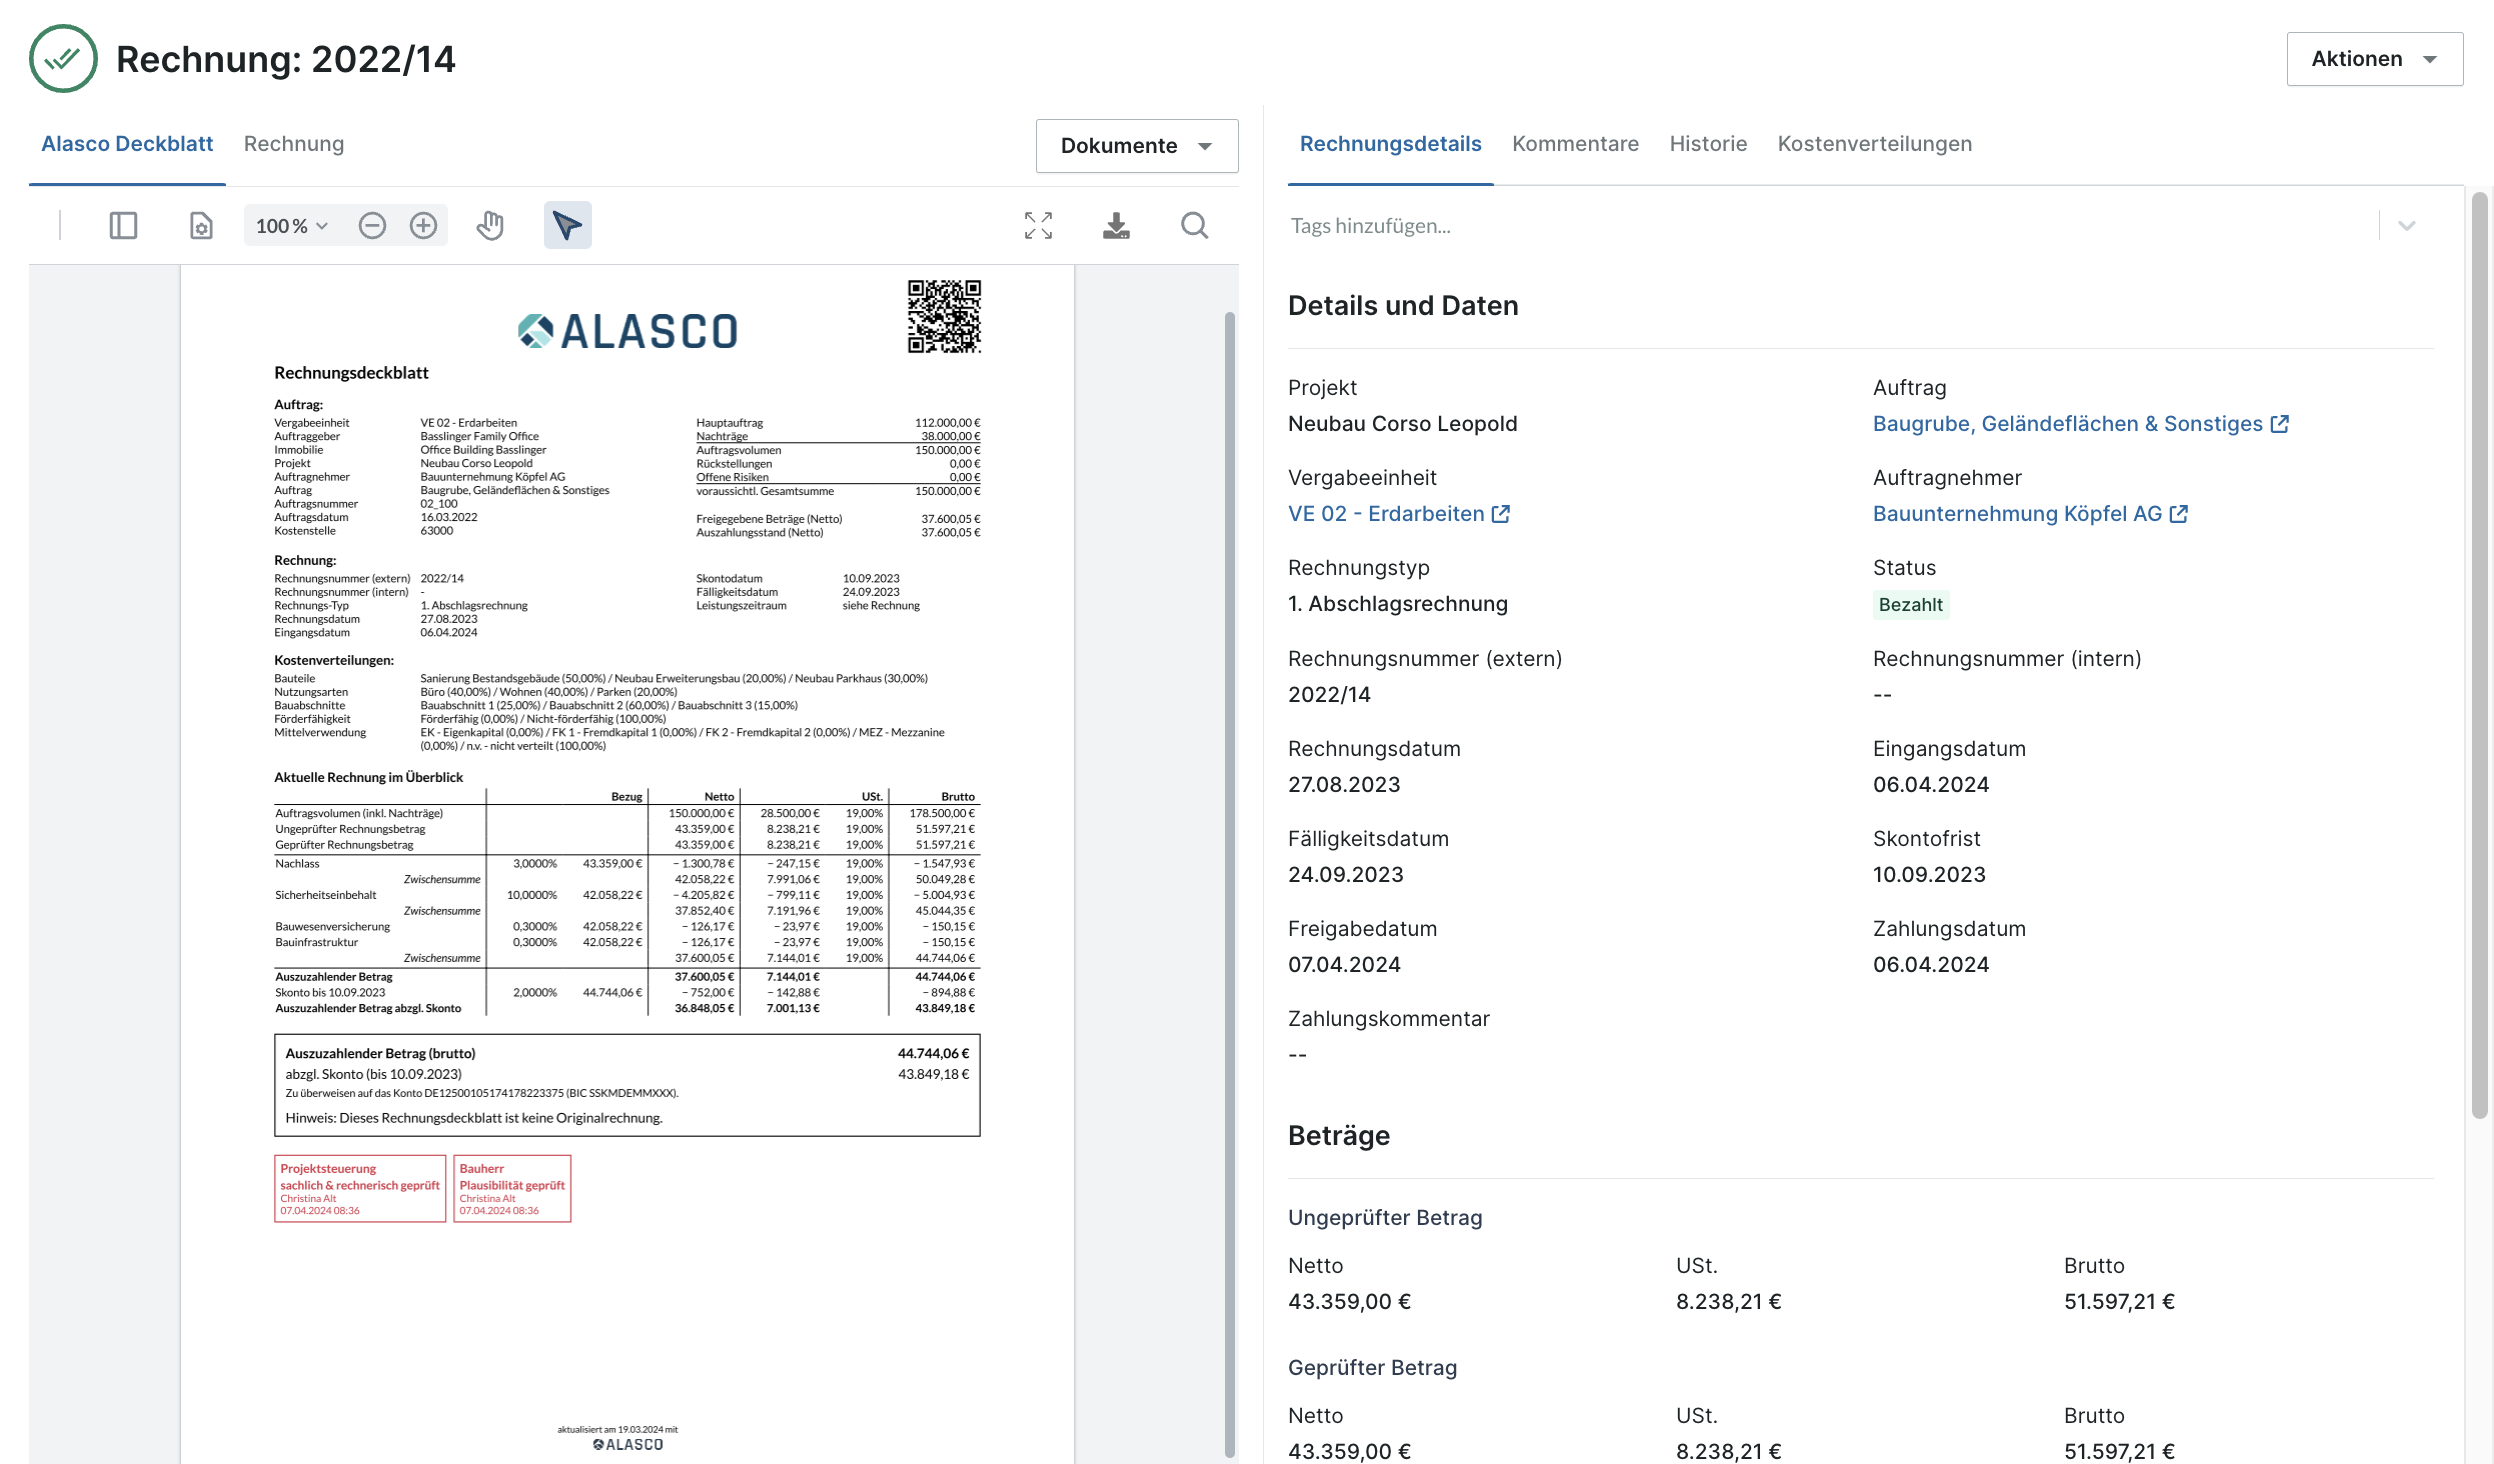
Task: Switch to the Alasco Deckblatt tab
Action: coord(127,144)
